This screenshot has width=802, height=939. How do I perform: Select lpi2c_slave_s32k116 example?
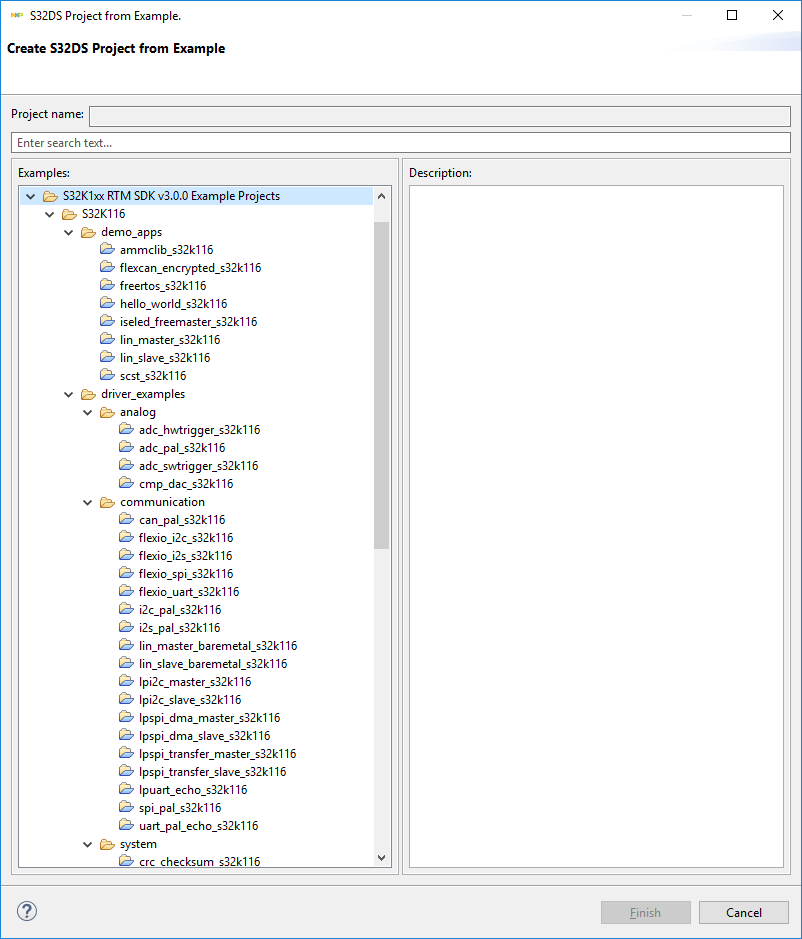tap(190, 699)
